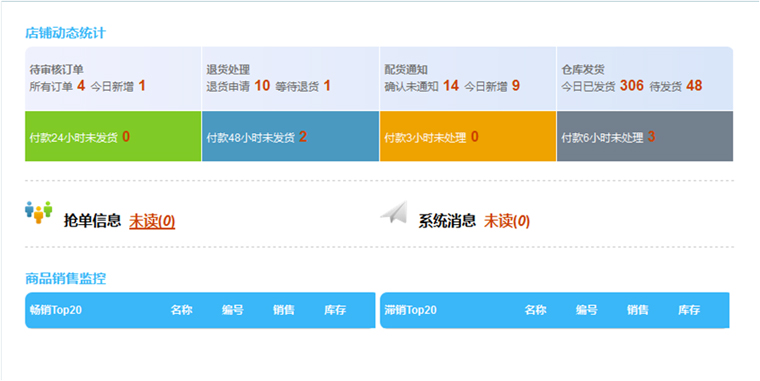
Task: Click the paper plane icon beside 系统消息
Action: point(394,212)
